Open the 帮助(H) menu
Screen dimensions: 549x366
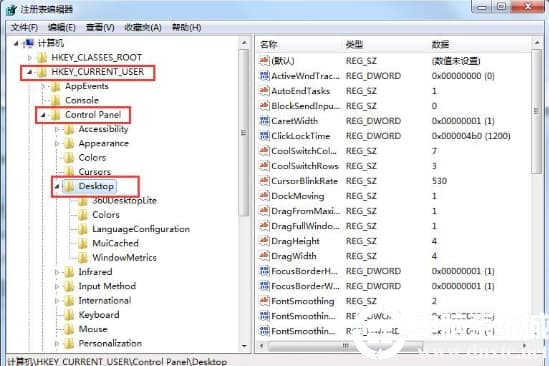[x=186, y=27]
